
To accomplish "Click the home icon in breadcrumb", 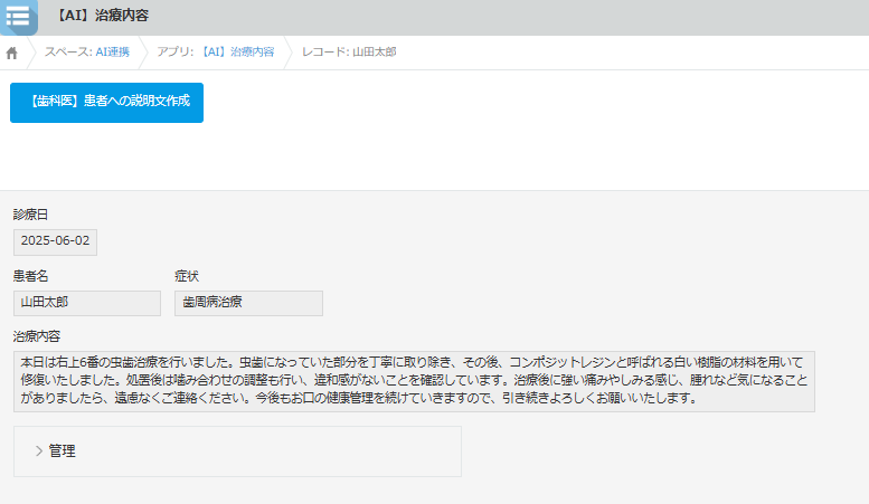I will 12,52.
